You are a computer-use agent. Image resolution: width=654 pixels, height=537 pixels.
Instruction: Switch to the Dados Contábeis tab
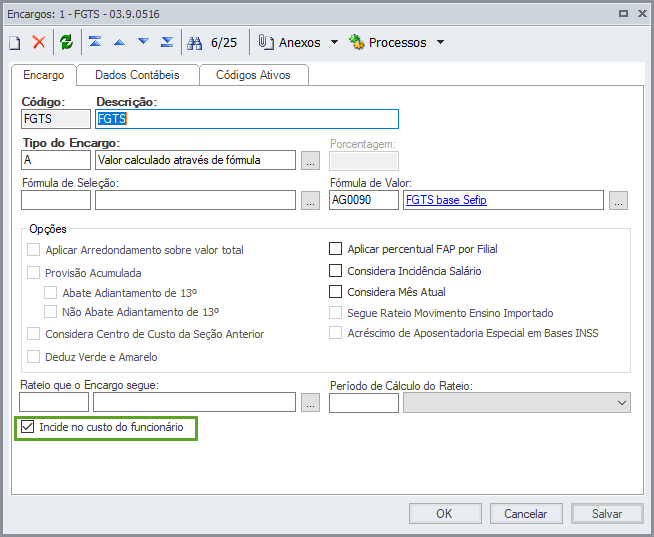pyautogui.click(x=137, y=75)
